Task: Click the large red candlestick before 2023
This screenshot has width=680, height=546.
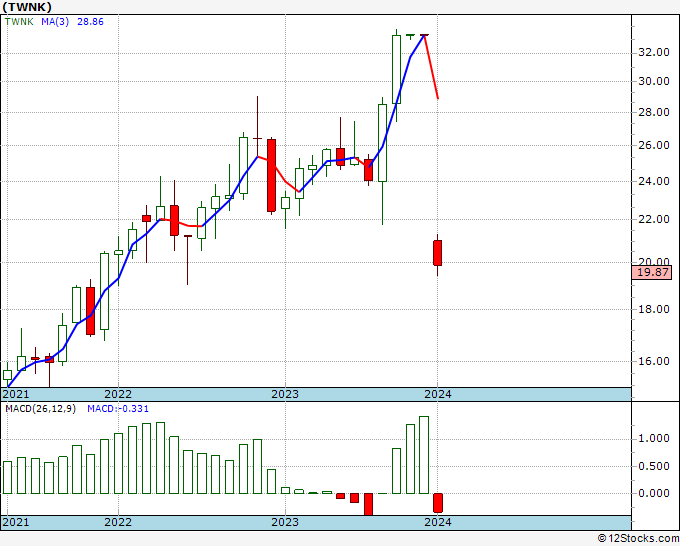Action: click(x=271, y=175)
